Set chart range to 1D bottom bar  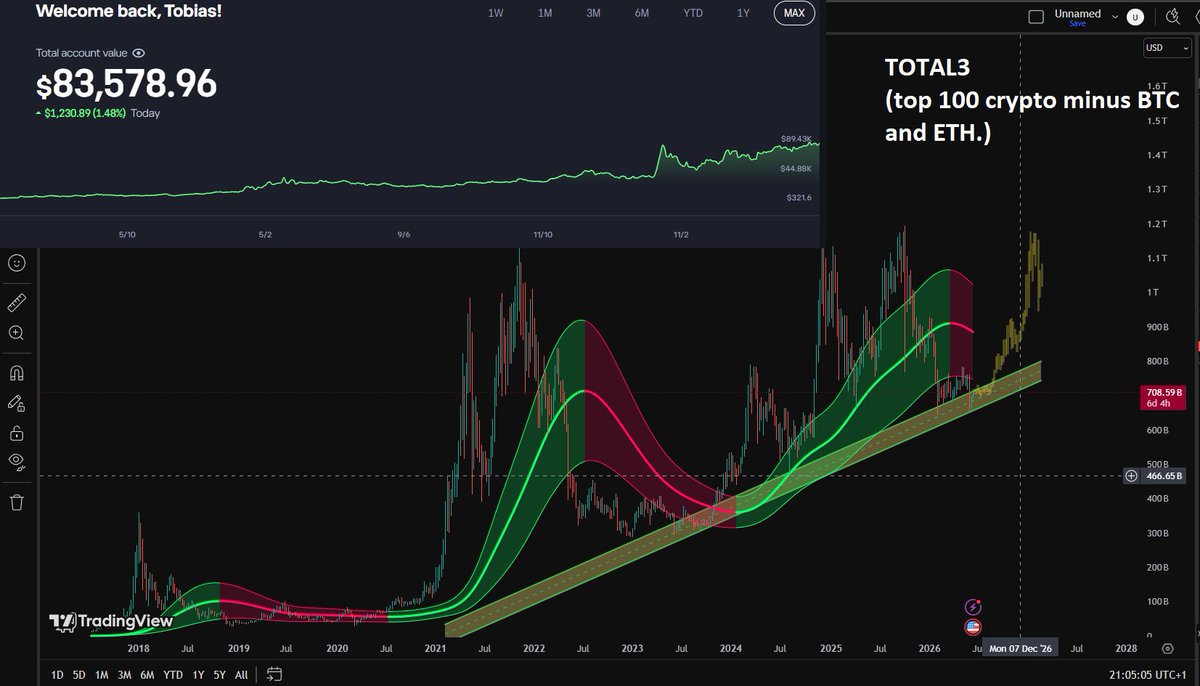pyautogui.click(x=57, y=674)
